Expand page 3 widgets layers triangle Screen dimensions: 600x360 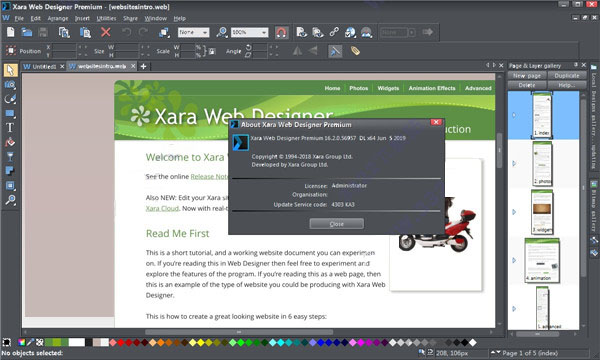(514, 212)
